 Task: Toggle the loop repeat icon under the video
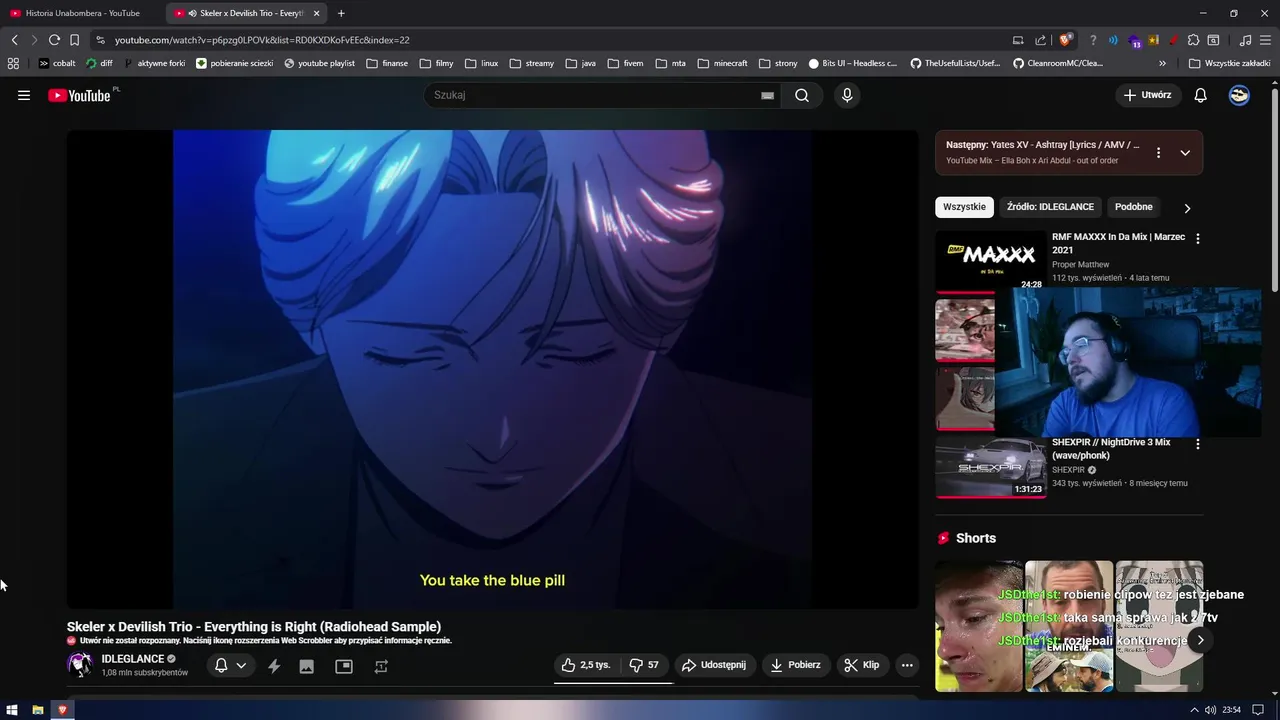pos(381,666)
